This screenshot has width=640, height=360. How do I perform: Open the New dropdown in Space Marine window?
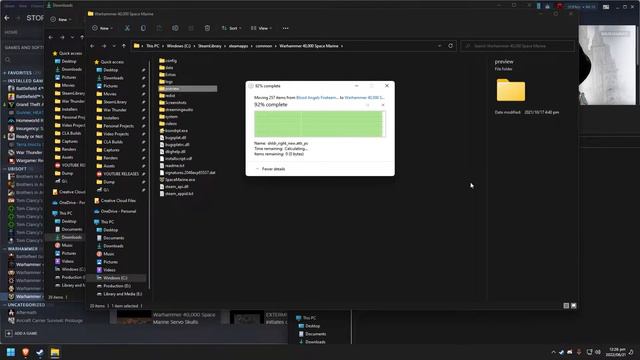point(103,28)
